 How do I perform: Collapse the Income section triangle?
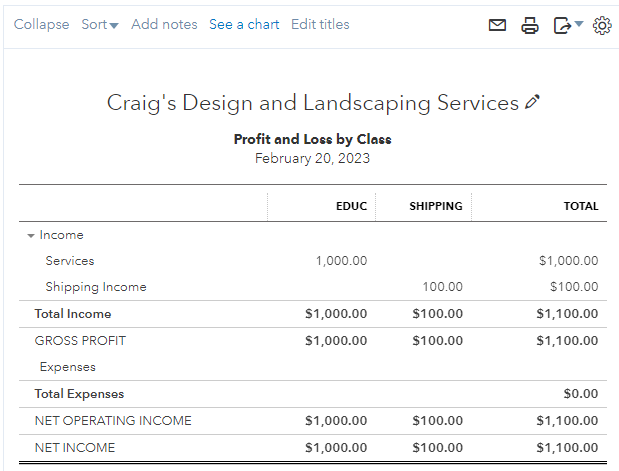(x=30, y=236)
